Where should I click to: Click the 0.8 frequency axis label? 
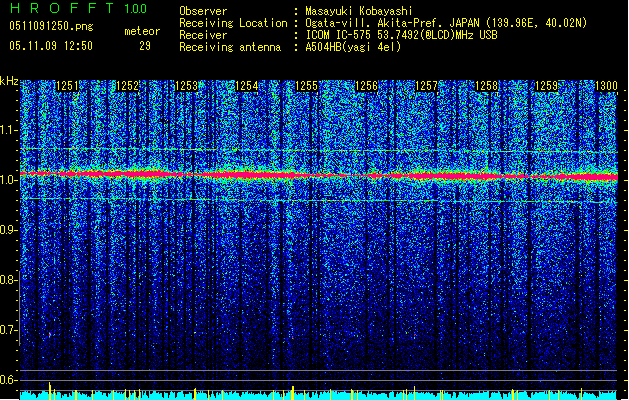[x=9, y=280]
